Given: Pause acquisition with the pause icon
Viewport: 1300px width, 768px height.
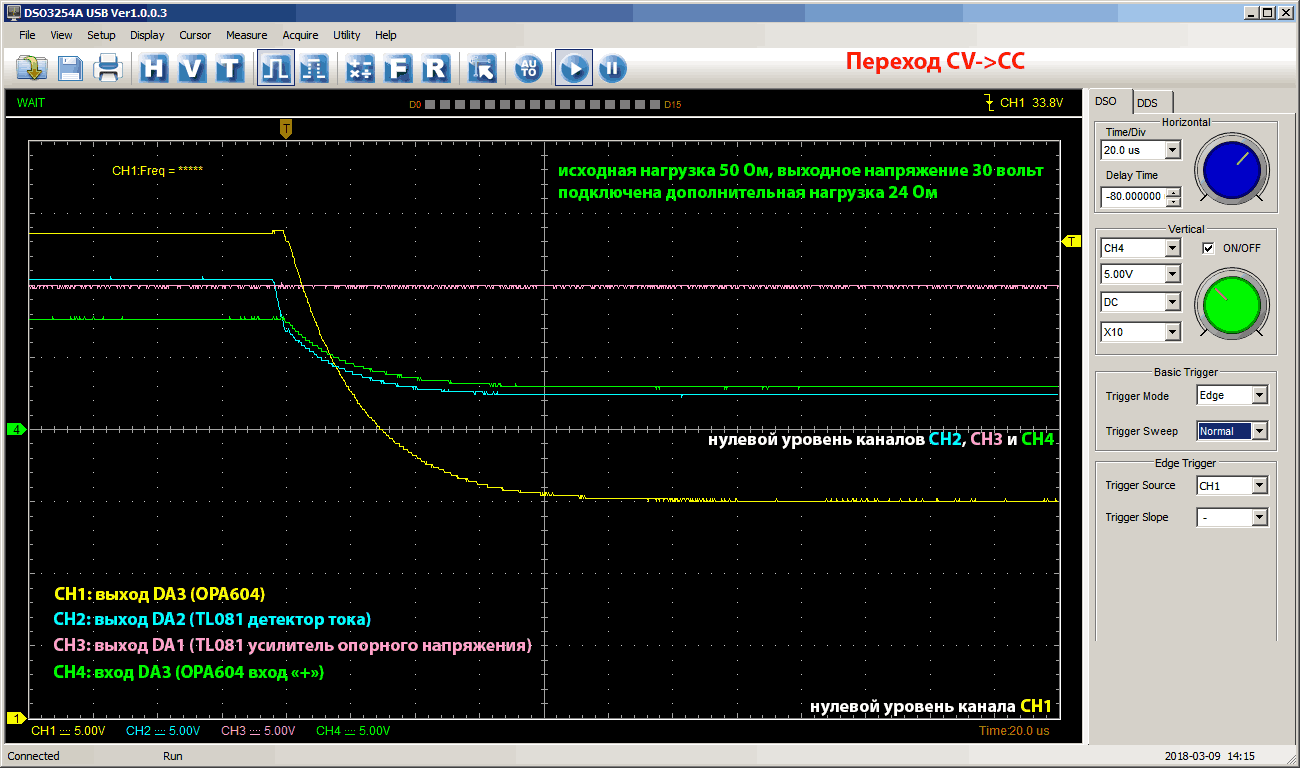Looking at the screenshot, I should coord(612,68).
